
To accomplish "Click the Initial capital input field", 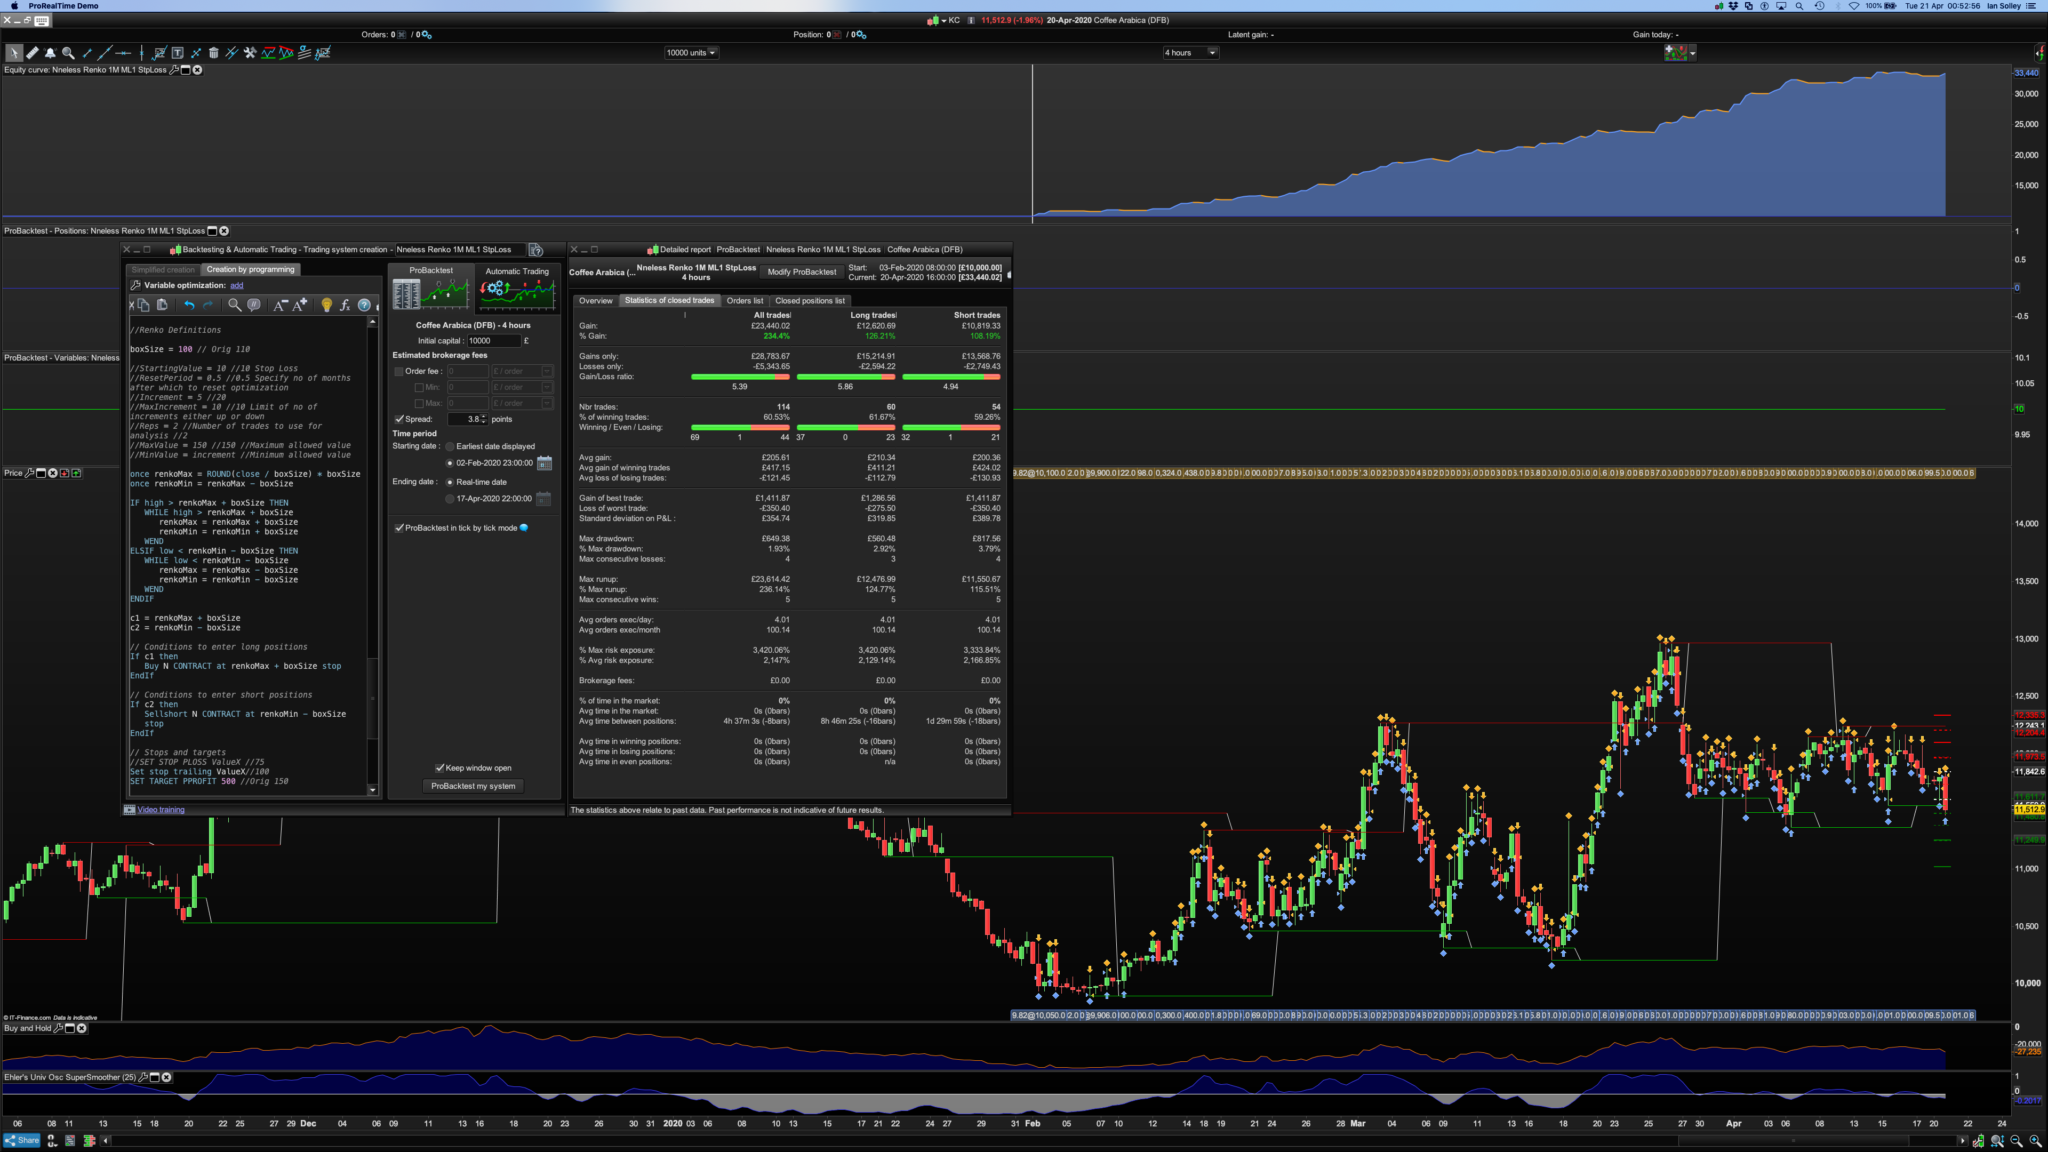I will point(493,341).
